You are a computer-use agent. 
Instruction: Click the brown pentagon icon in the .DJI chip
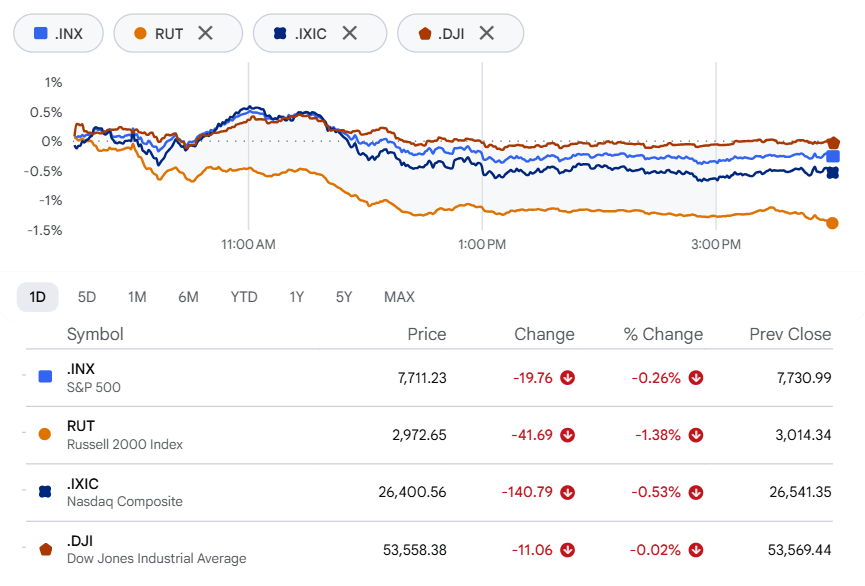click(425, 34)
